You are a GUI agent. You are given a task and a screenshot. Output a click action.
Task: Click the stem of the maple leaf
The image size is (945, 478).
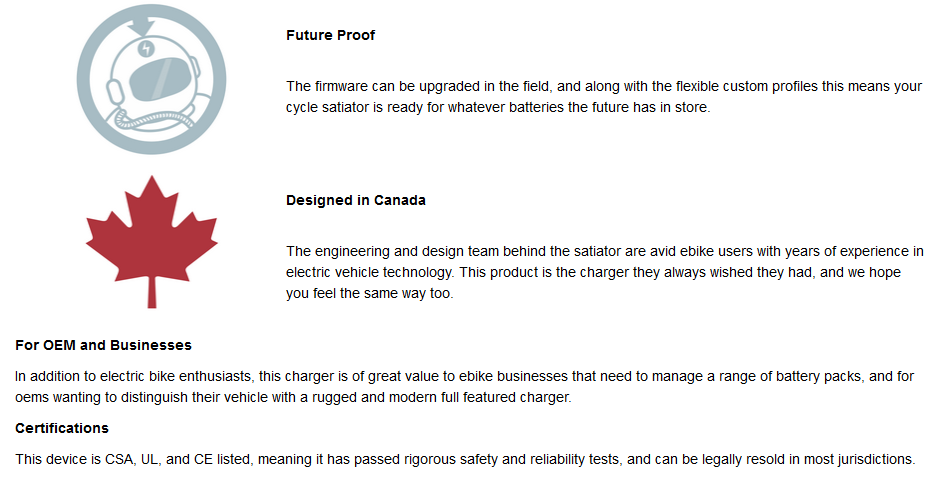click(x=152, y=294)
